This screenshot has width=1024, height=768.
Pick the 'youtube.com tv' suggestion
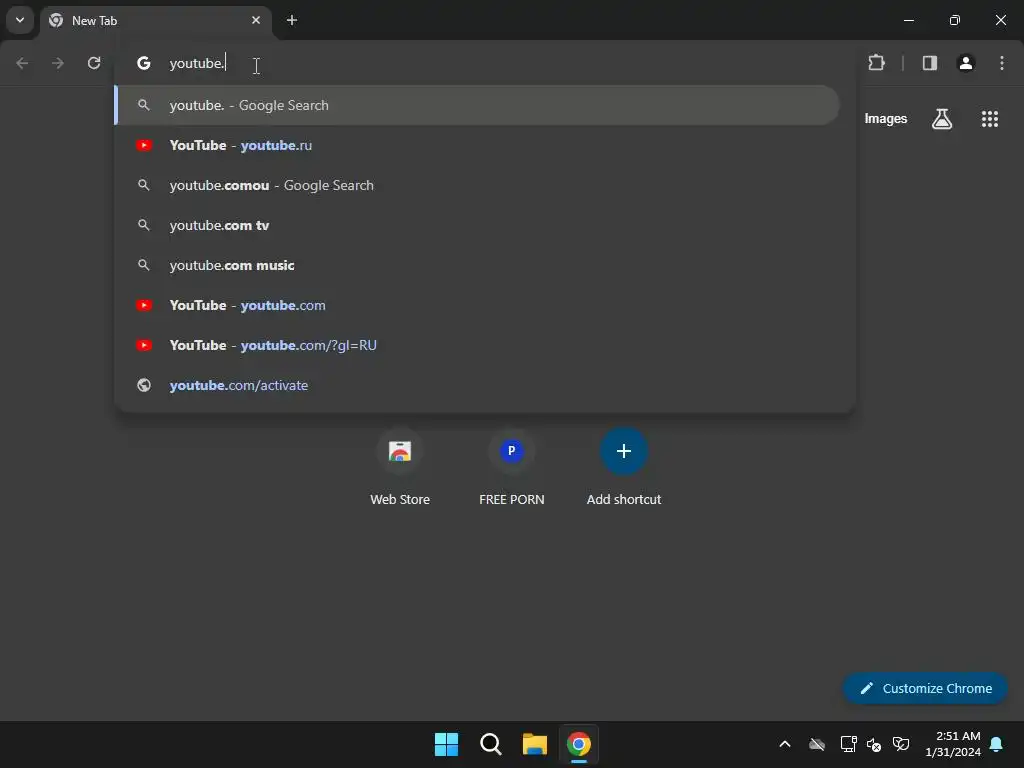(x=477, y=225)
